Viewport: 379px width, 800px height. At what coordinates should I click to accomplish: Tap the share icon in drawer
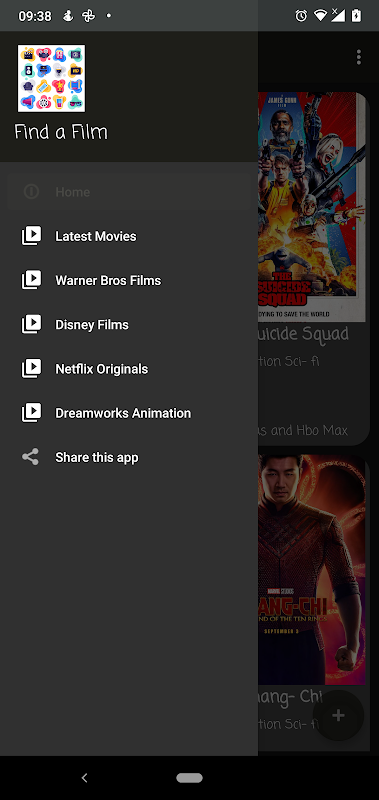point(31,457)
